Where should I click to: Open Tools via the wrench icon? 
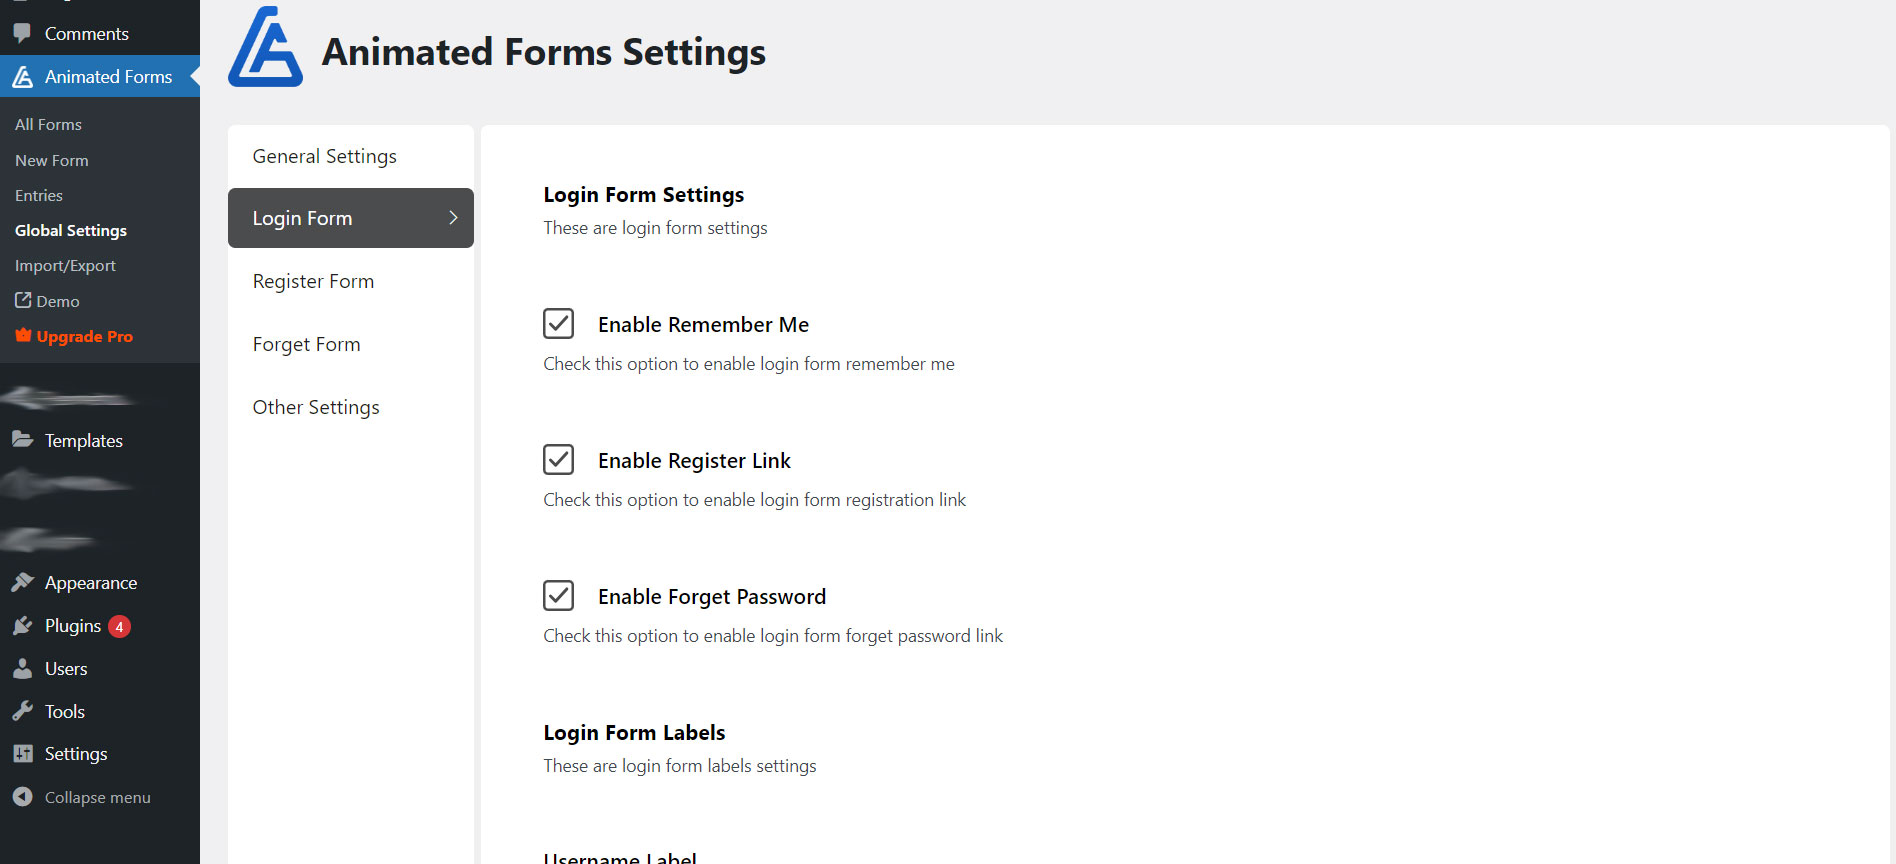point(22,710)
